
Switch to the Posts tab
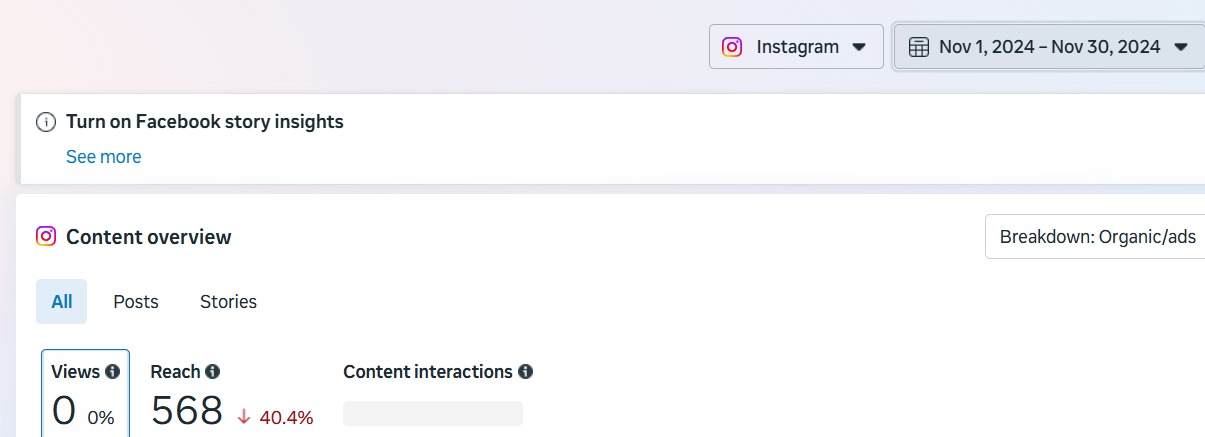[136, 302]
